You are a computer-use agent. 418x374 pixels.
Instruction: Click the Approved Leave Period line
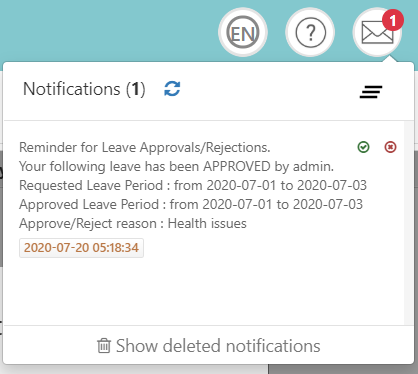pos(191,204)
